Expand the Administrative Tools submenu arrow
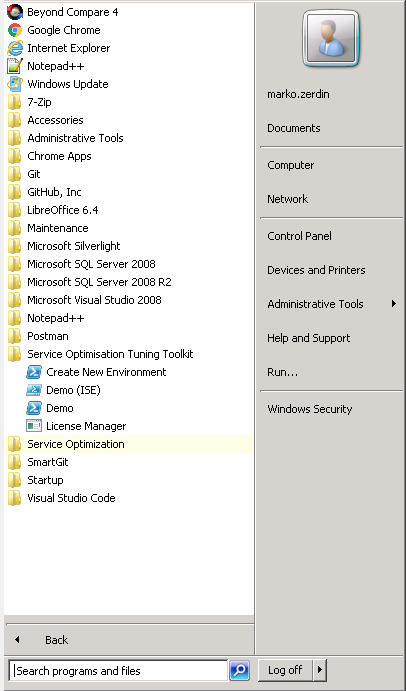 point(393,304)
